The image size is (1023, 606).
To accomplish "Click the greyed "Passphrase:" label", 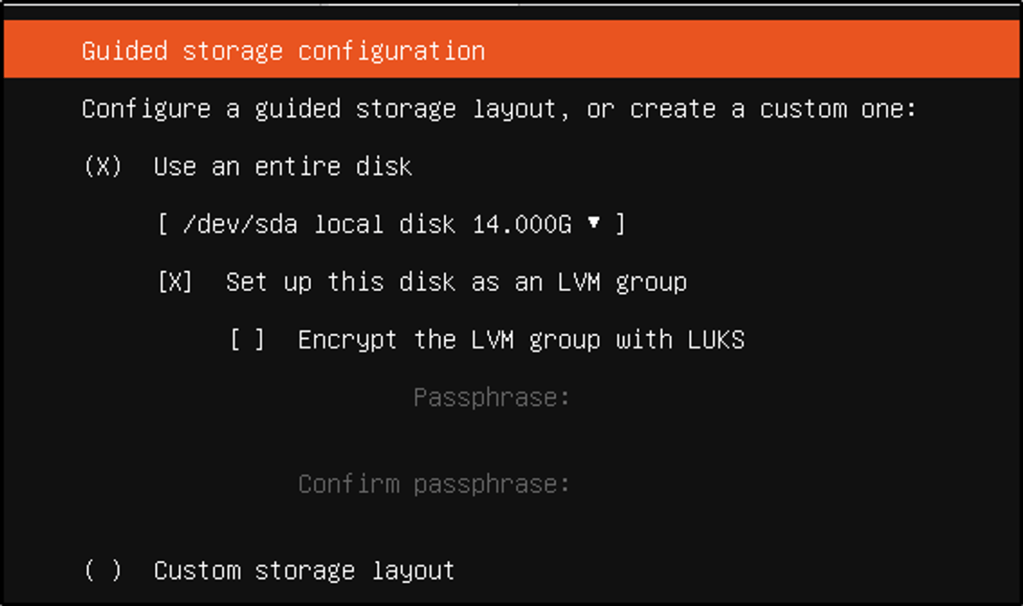I will point(491,398).
